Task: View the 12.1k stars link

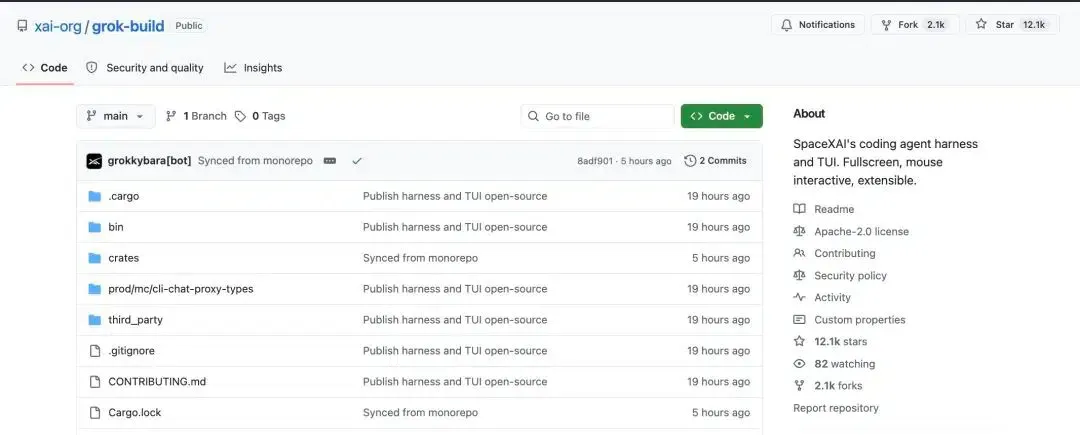Action: click(840, 341)
